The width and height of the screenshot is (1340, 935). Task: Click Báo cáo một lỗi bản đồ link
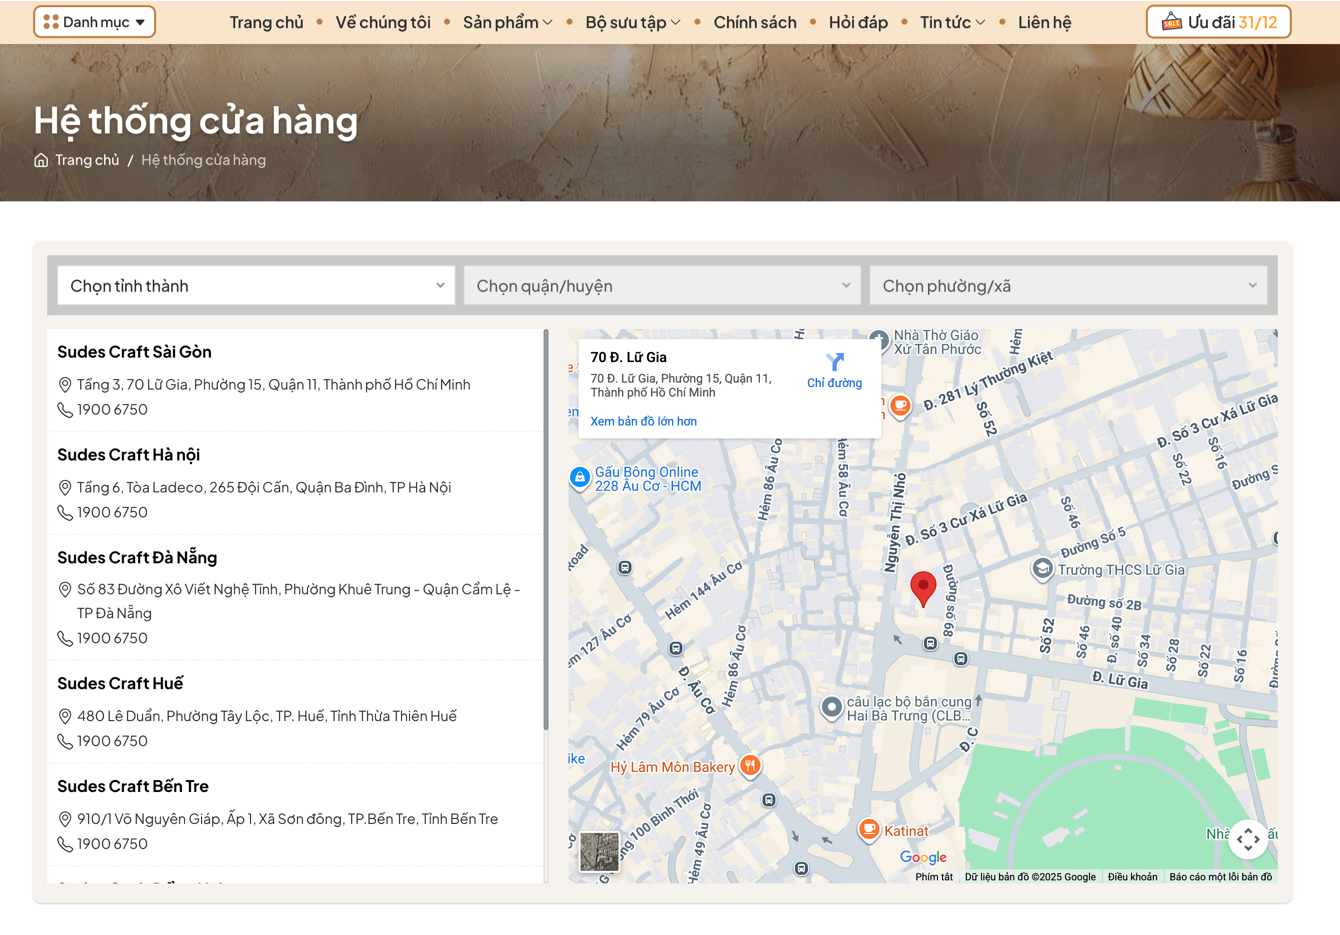point(1221,877)
